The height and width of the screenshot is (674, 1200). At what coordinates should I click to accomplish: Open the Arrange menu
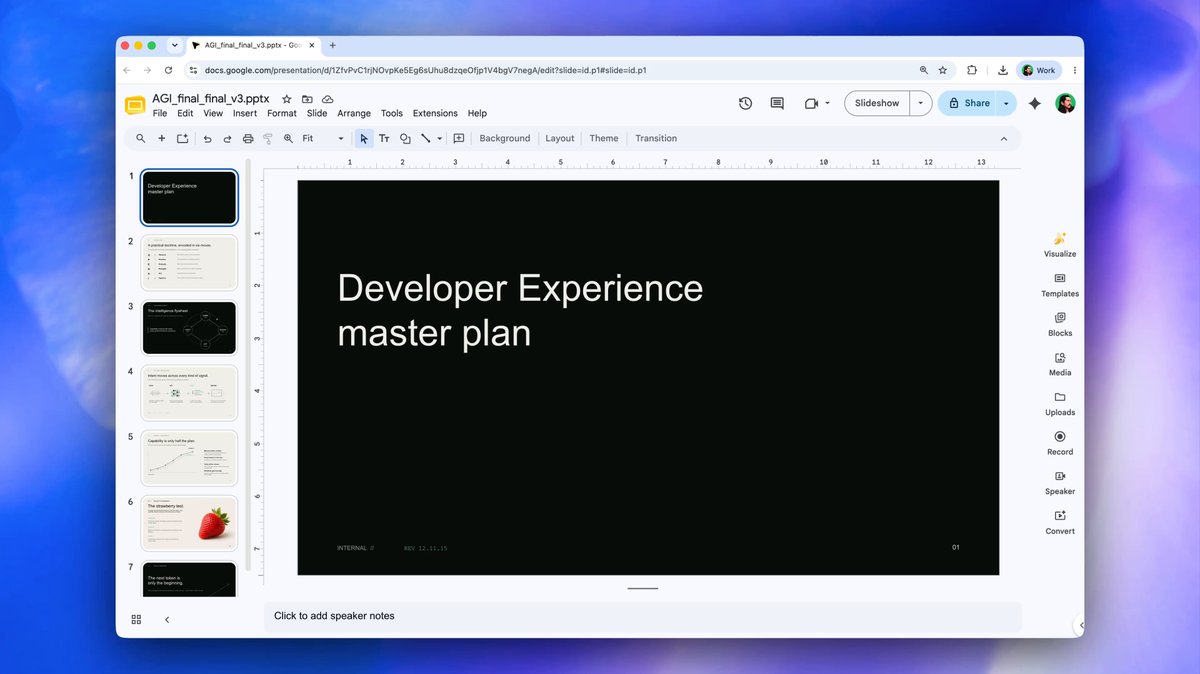point(354,113)
